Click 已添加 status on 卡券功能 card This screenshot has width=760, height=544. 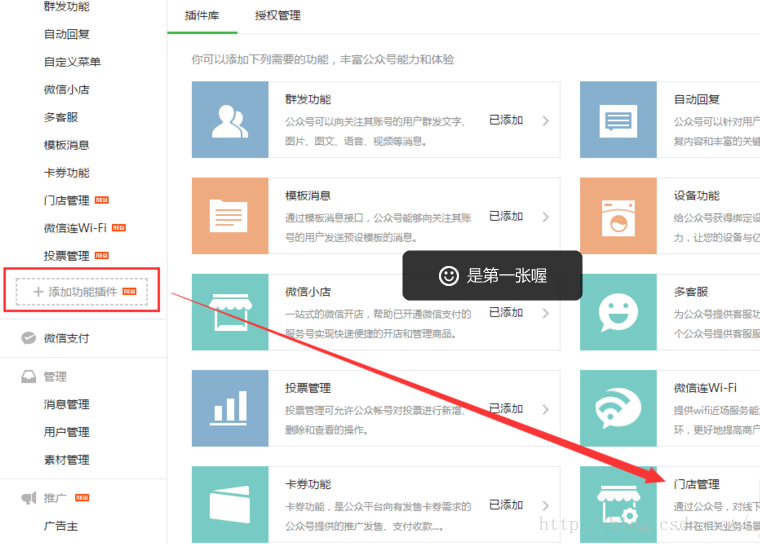(506, 505)
